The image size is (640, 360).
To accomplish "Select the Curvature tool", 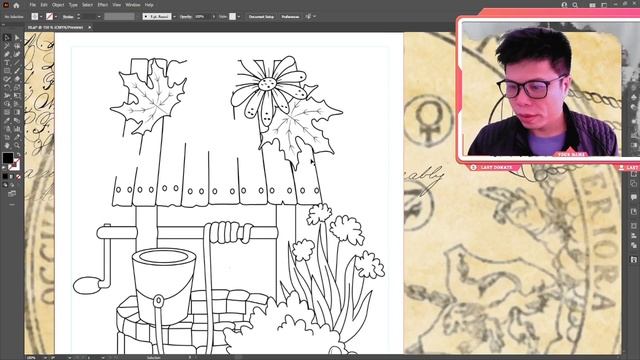I will pyautogui.click(x=17, y=54).
